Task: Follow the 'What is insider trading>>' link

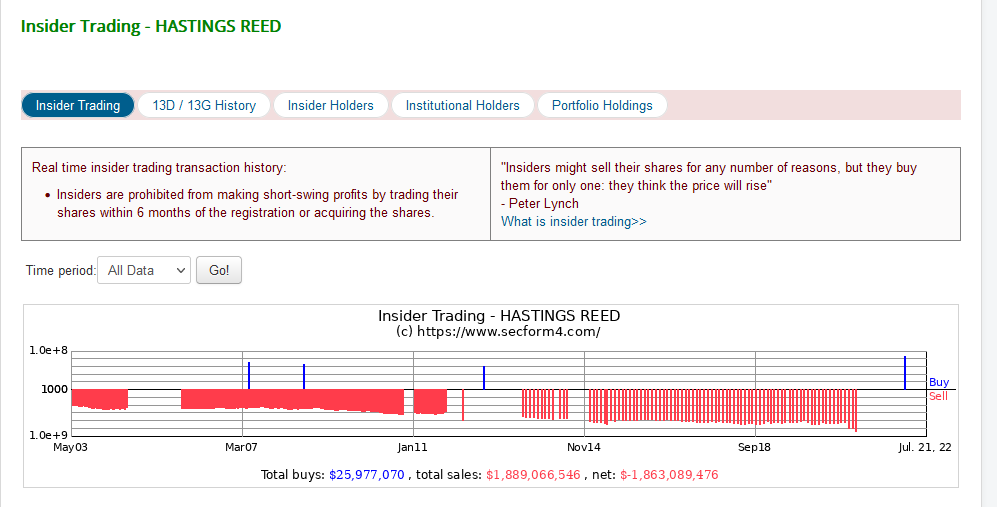Action: 574,221
